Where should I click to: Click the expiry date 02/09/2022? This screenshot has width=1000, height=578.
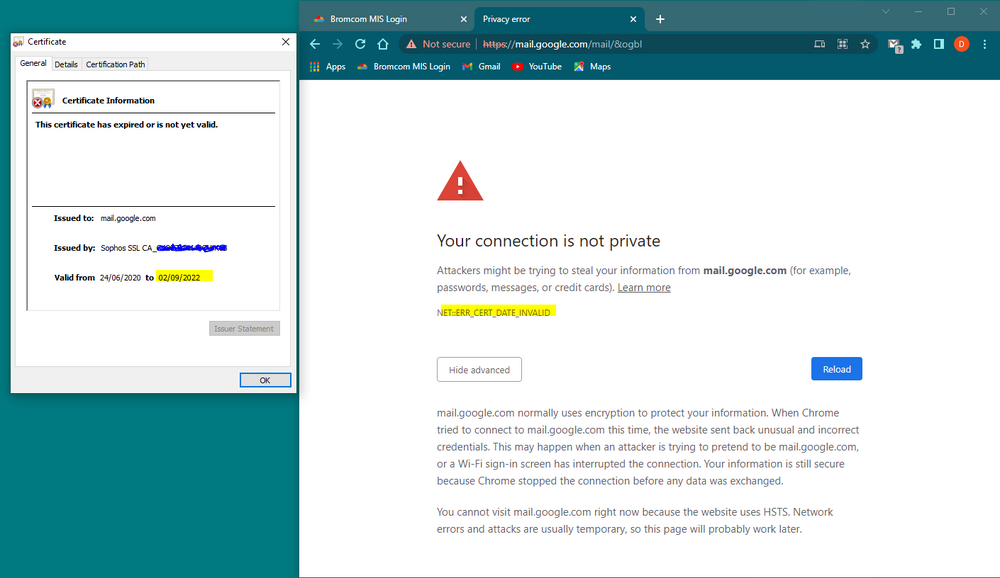179,278
